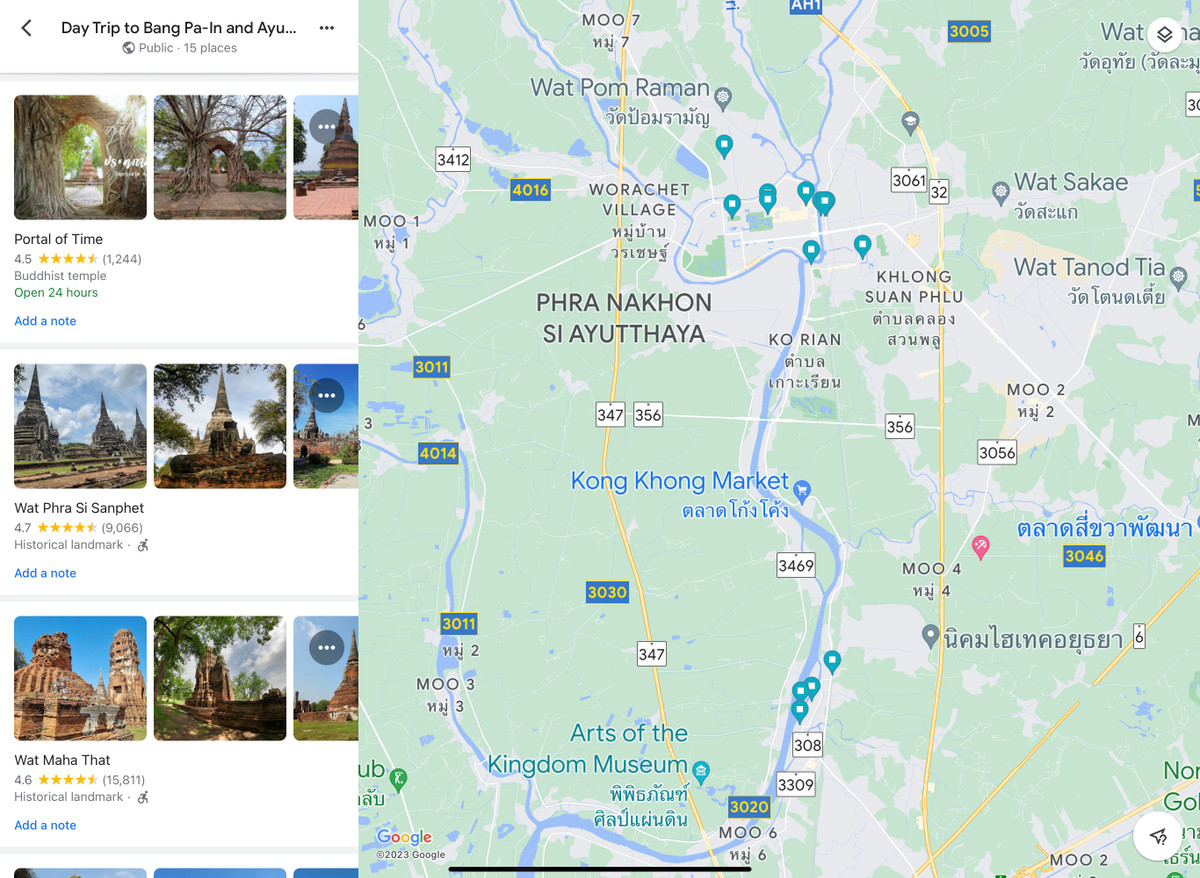Tap the Arts of the Kingdom Museum icon
1200x878 pixels.
click(x=701, y=769)
